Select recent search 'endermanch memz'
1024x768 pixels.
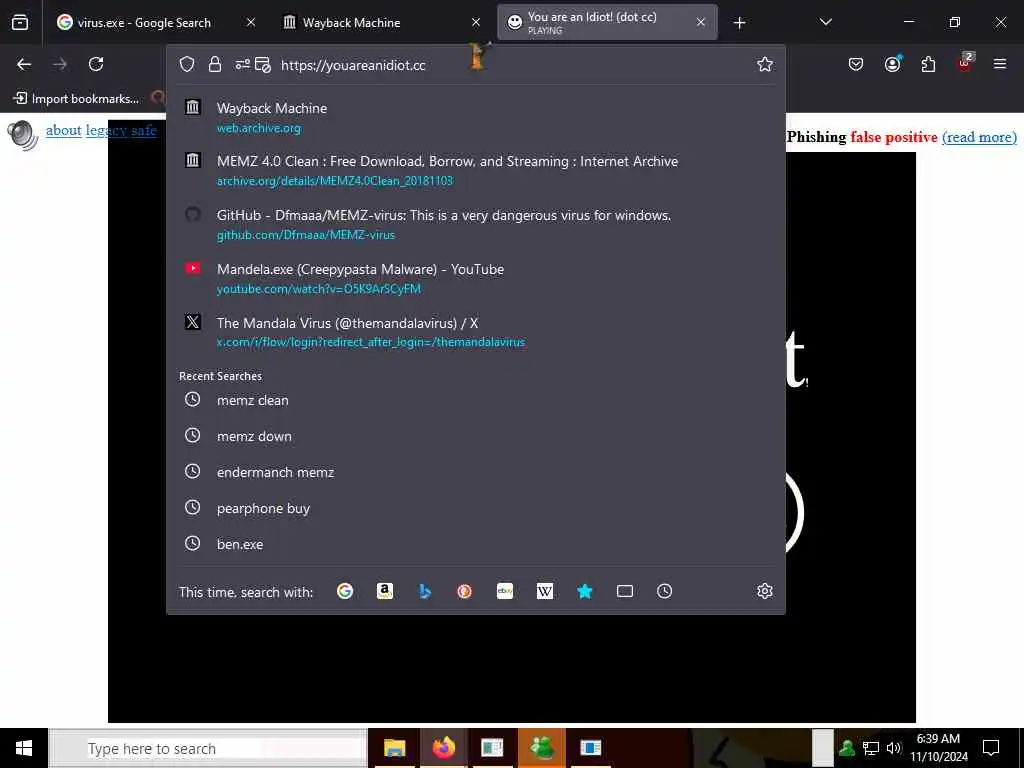point(476,472)
